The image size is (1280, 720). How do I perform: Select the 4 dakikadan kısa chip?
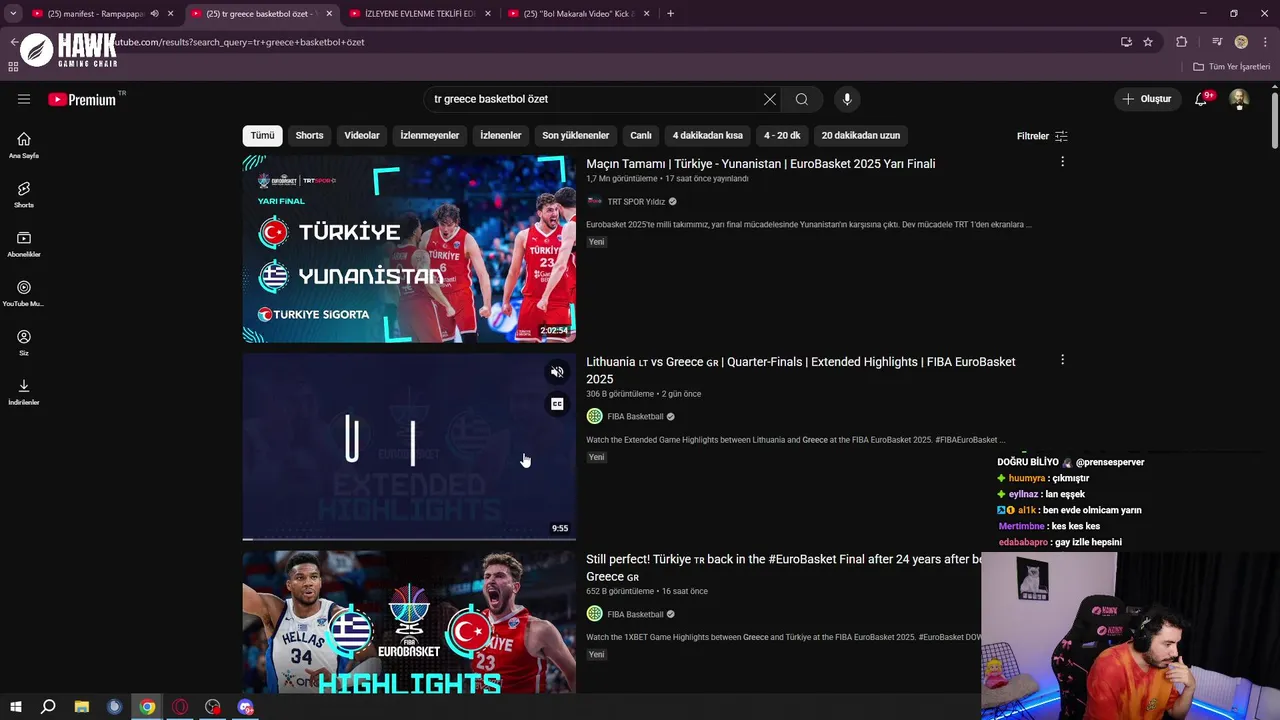(707, 136)
